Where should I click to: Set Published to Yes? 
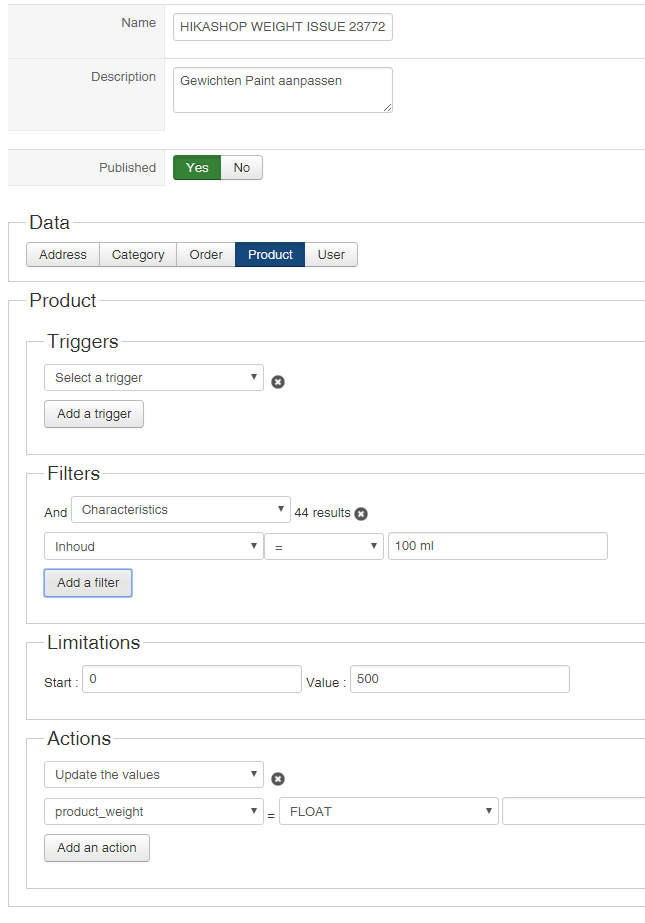coord(197,168)
